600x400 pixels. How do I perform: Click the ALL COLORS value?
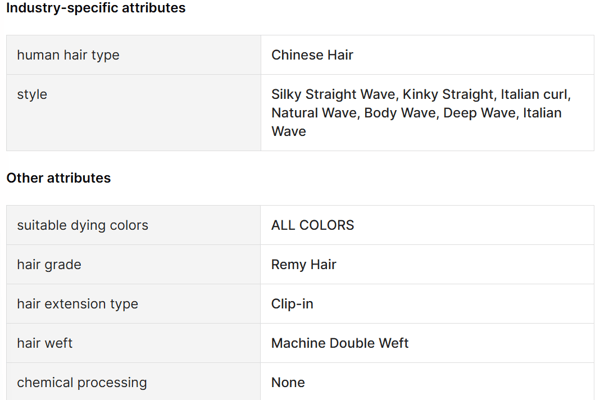(x=312, y=225)
